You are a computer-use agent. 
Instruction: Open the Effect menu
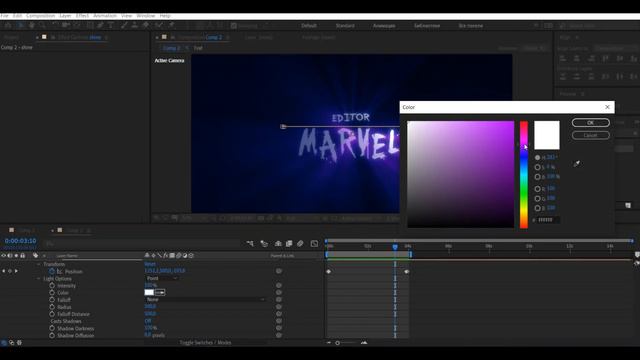[x=82, y=16]
